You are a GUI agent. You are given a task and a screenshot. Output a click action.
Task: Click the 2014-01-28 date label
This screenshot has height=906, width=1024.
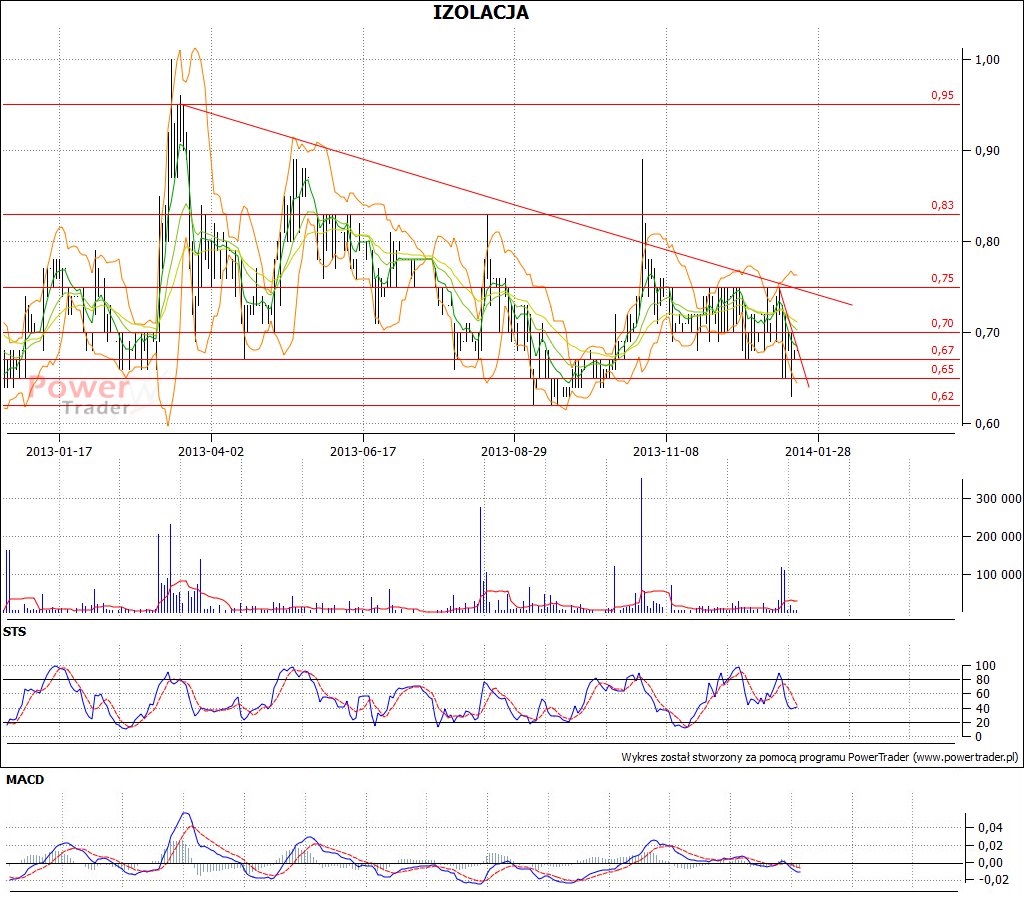coord(818,451)
